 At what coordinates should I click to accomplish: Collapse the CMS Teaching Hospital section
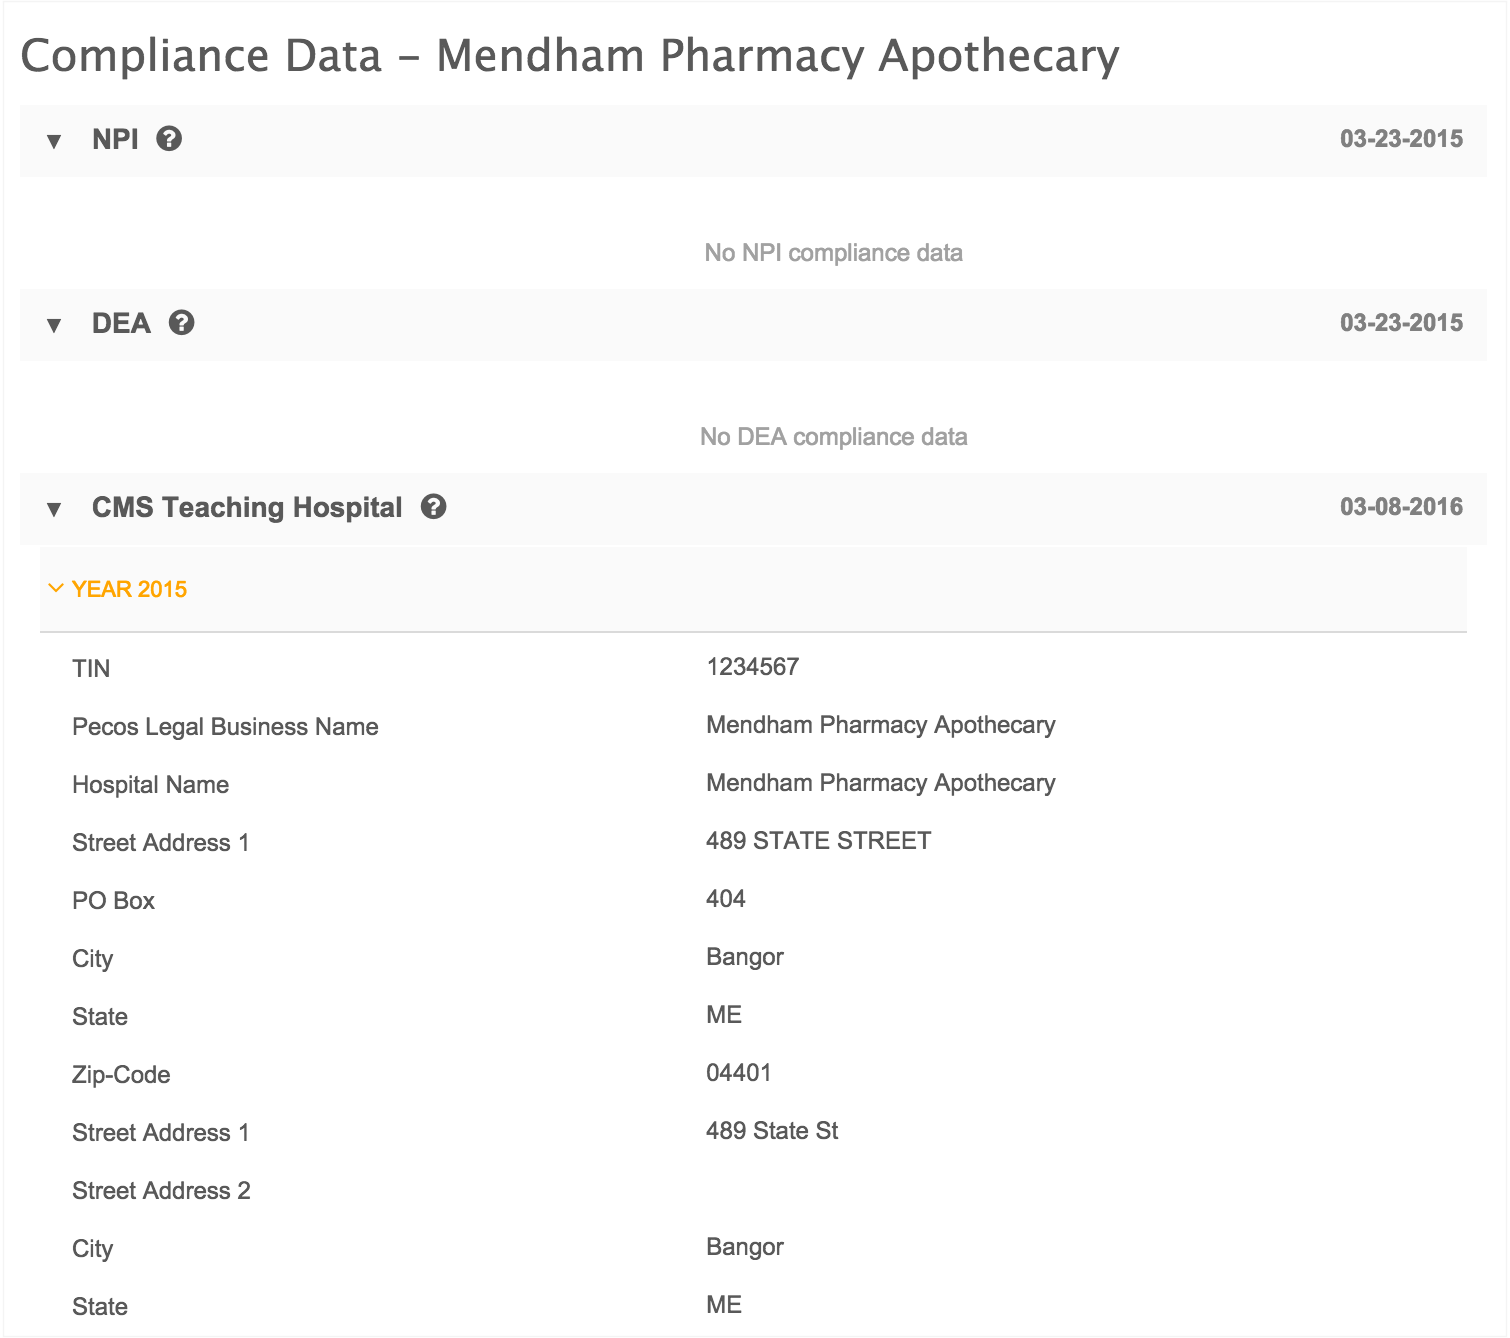click(54, 509)
